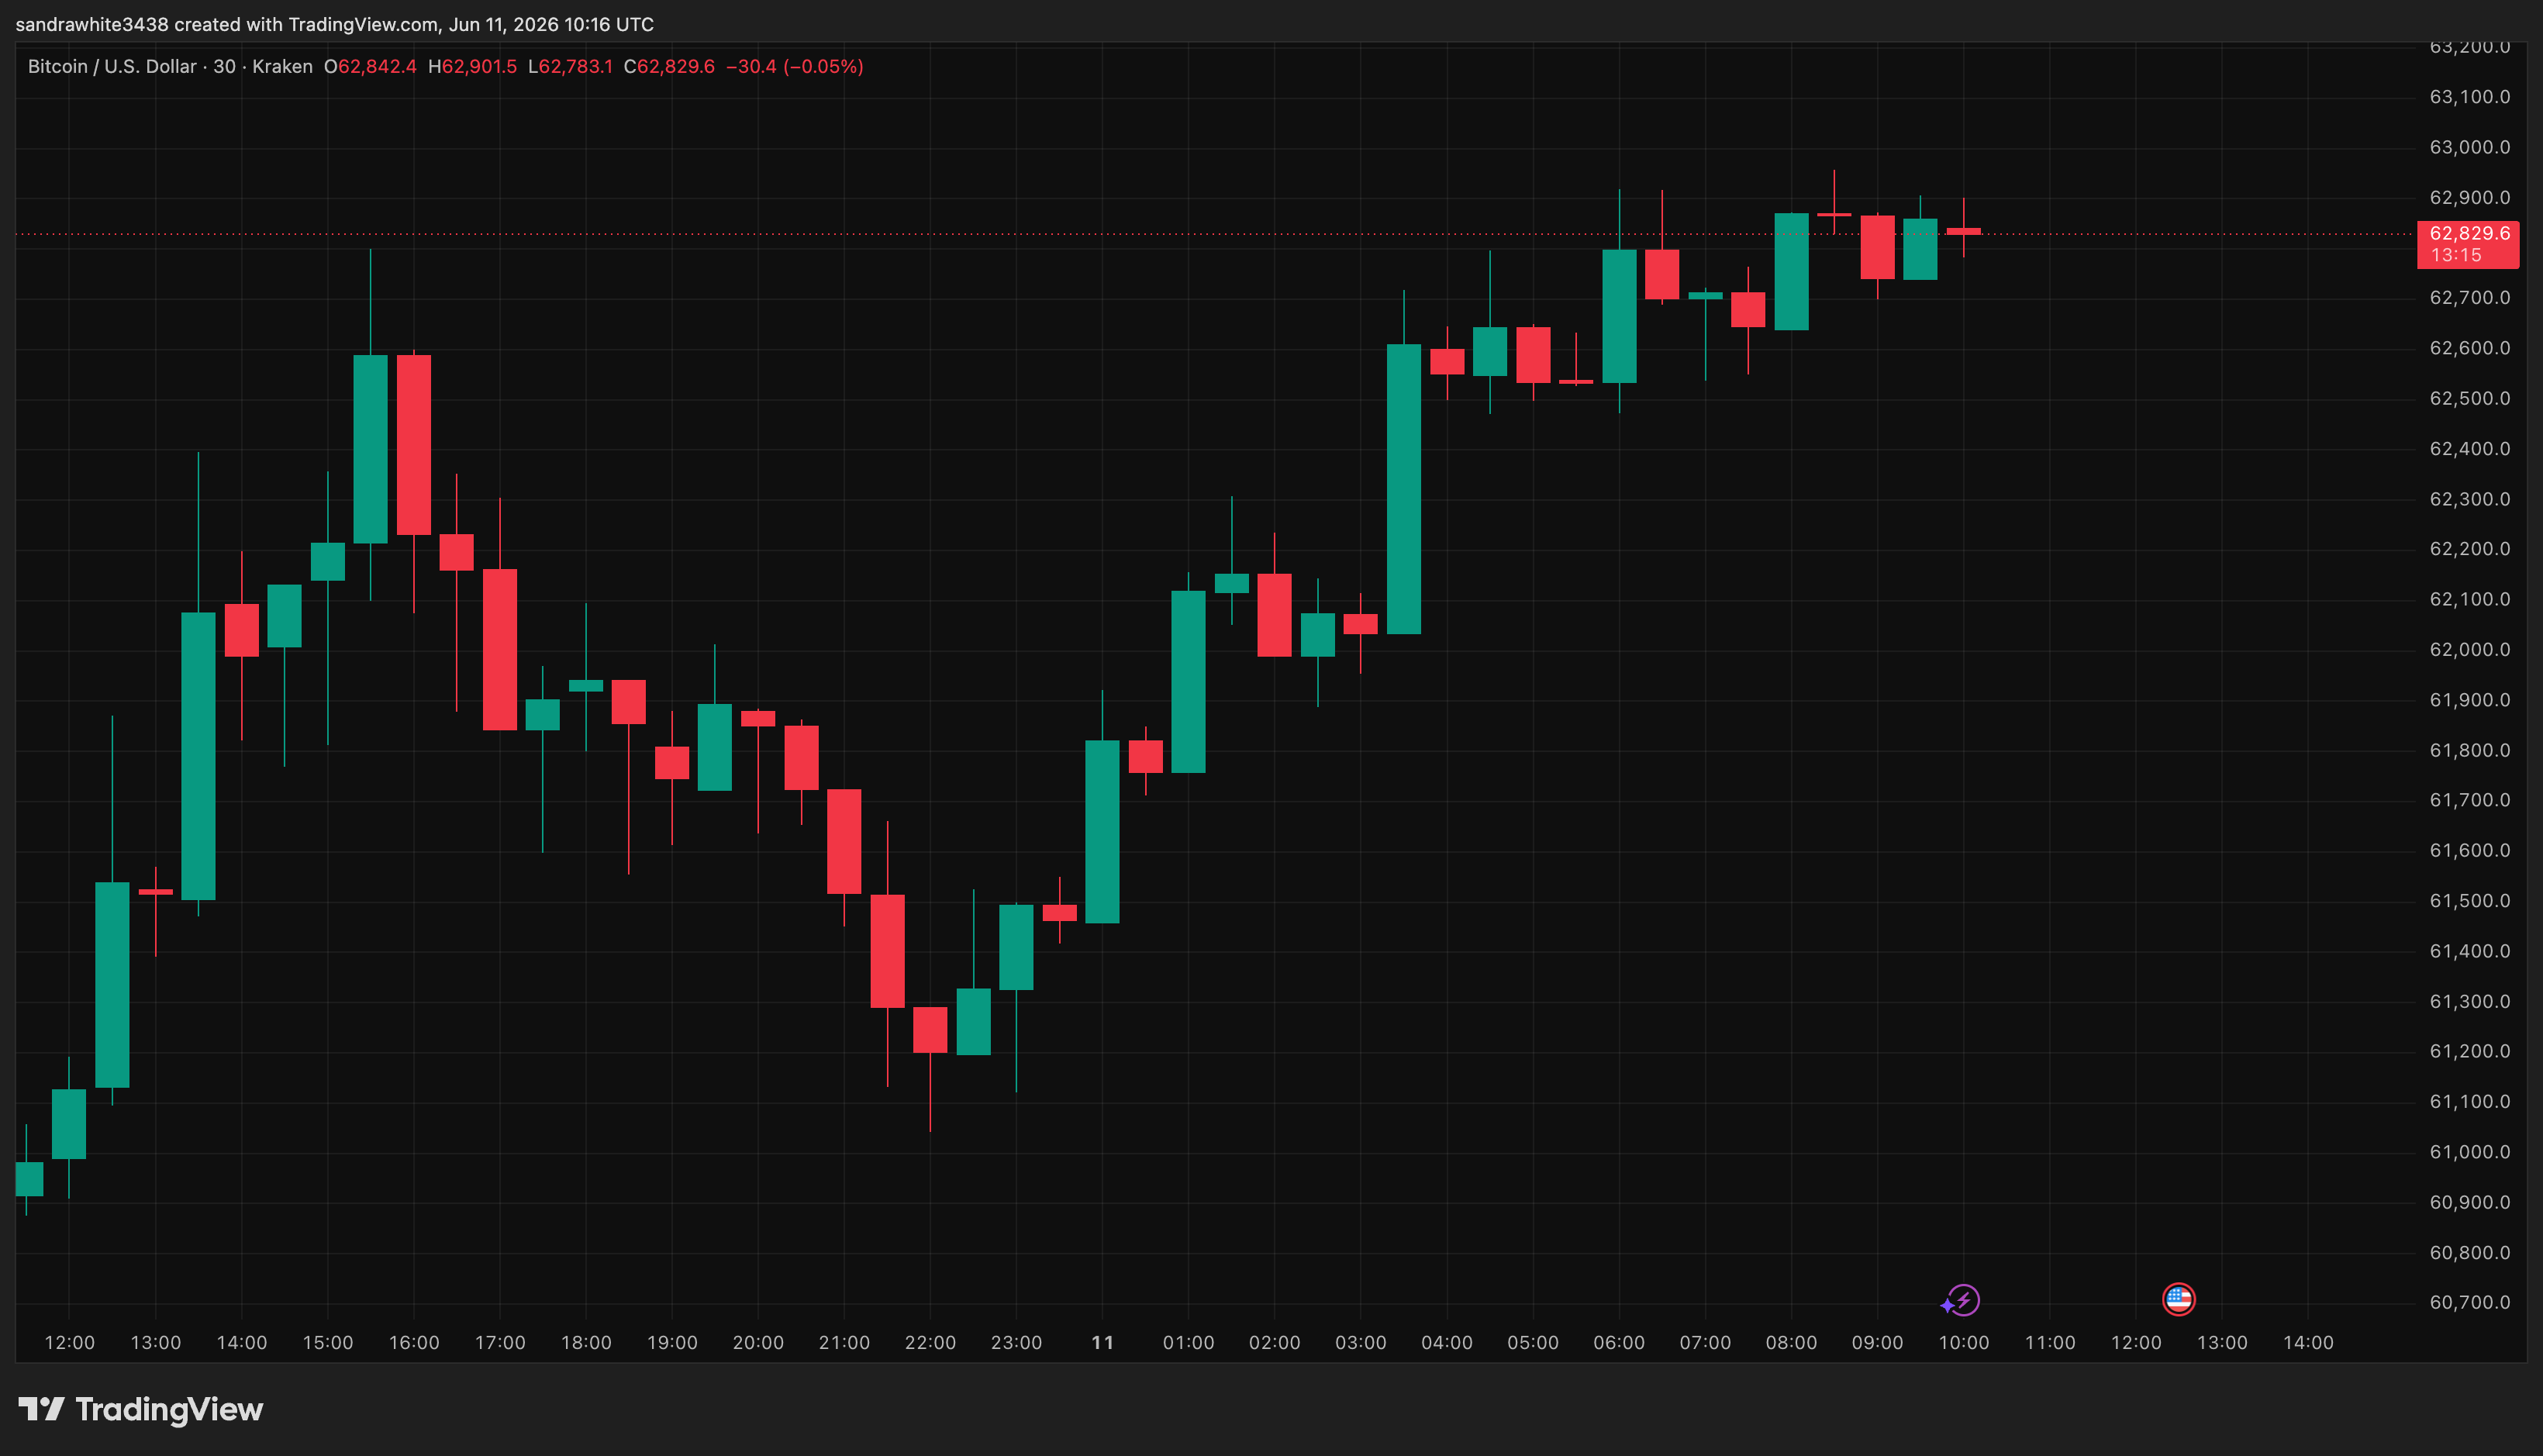Click the latest red candle at 10:00
Viewport: 2543px width, 1456px height.
pos(1963,231)
